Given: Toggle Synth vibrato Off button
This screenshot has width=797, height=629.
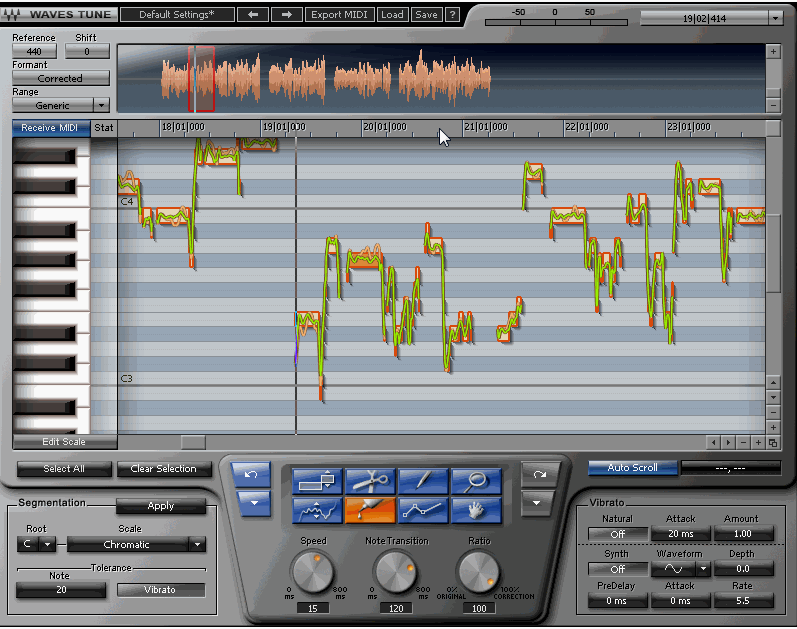Looking at the screenshot, I should click(618, 569).
